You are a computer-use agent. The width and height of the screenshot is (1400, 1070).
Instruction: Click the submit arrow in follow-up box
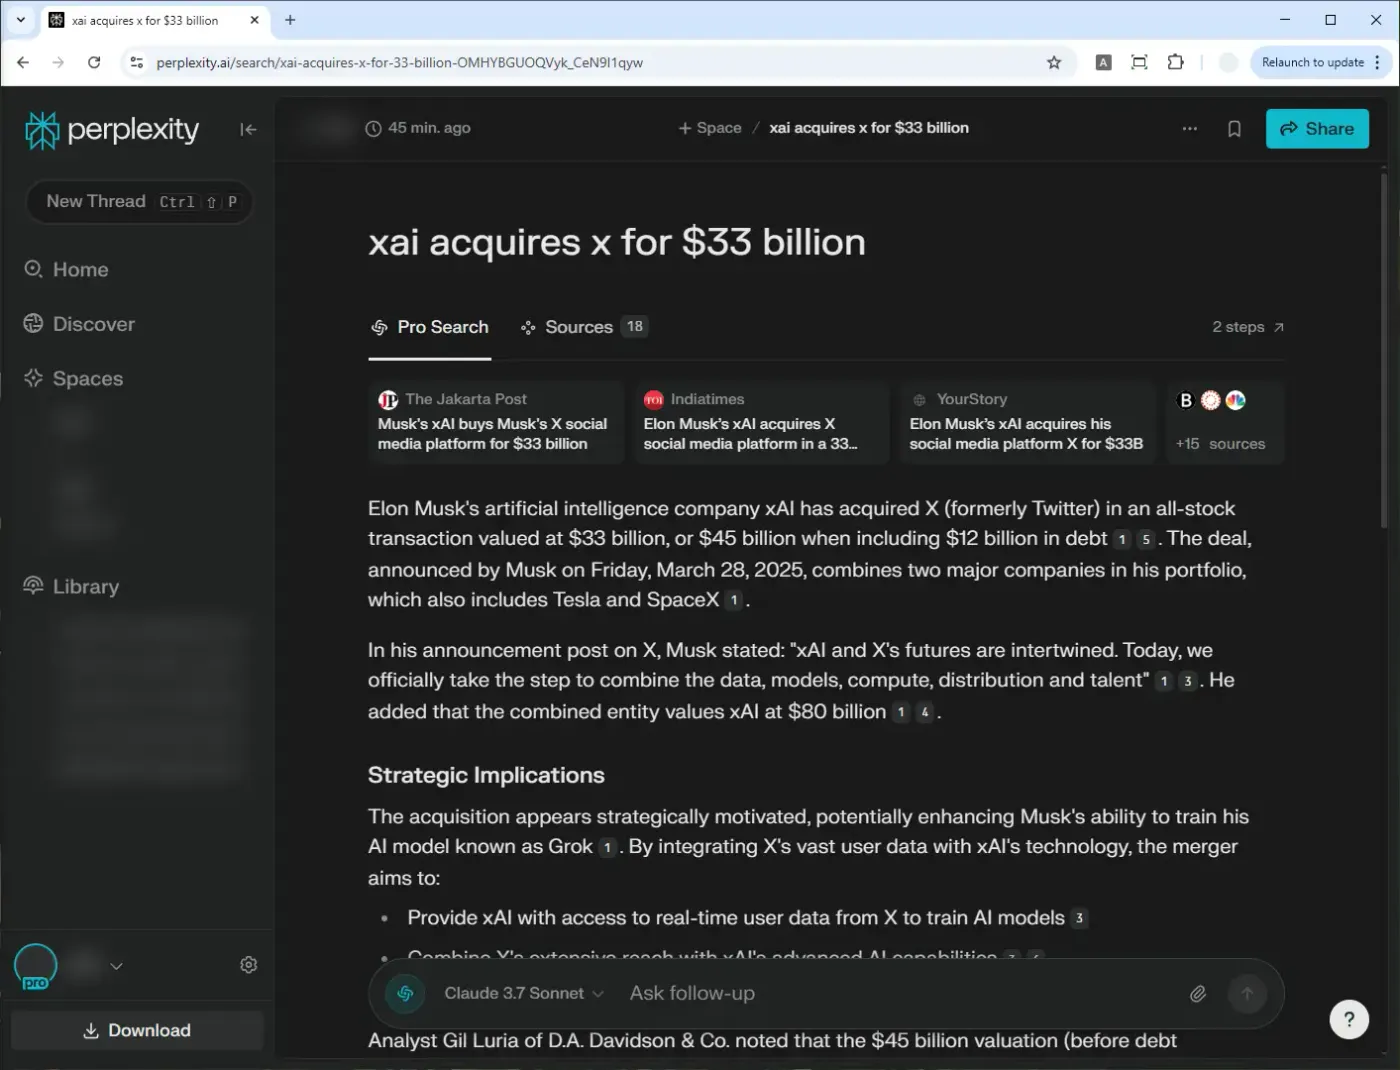pos(1247,993)
